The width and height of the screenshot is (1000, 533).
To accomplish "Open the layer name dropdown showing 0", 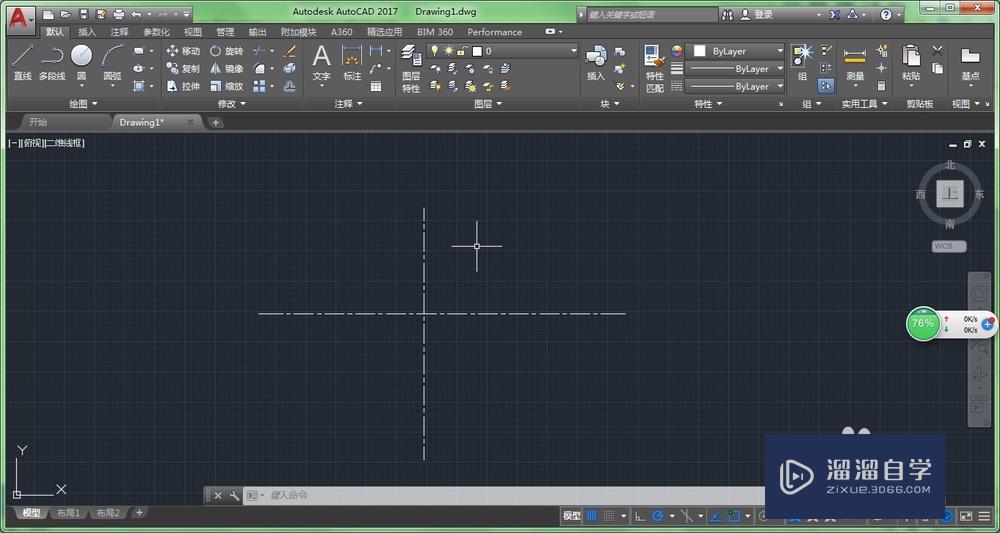I will [529, 51].
